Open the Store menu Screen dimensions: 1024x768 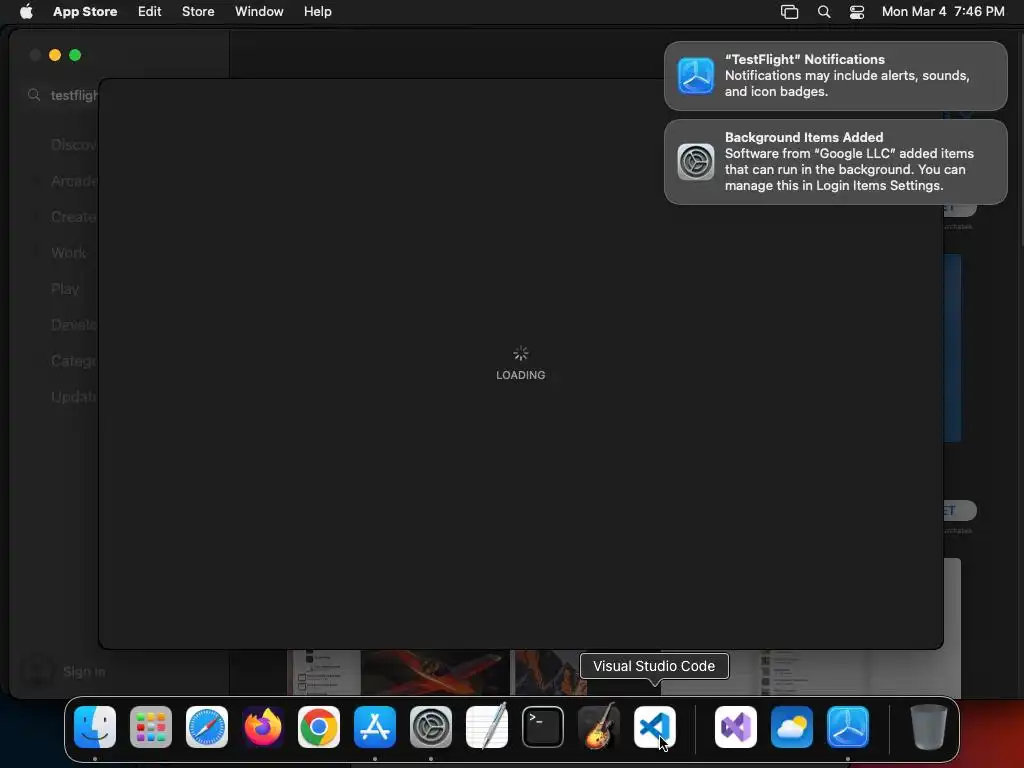coord(198,12)
